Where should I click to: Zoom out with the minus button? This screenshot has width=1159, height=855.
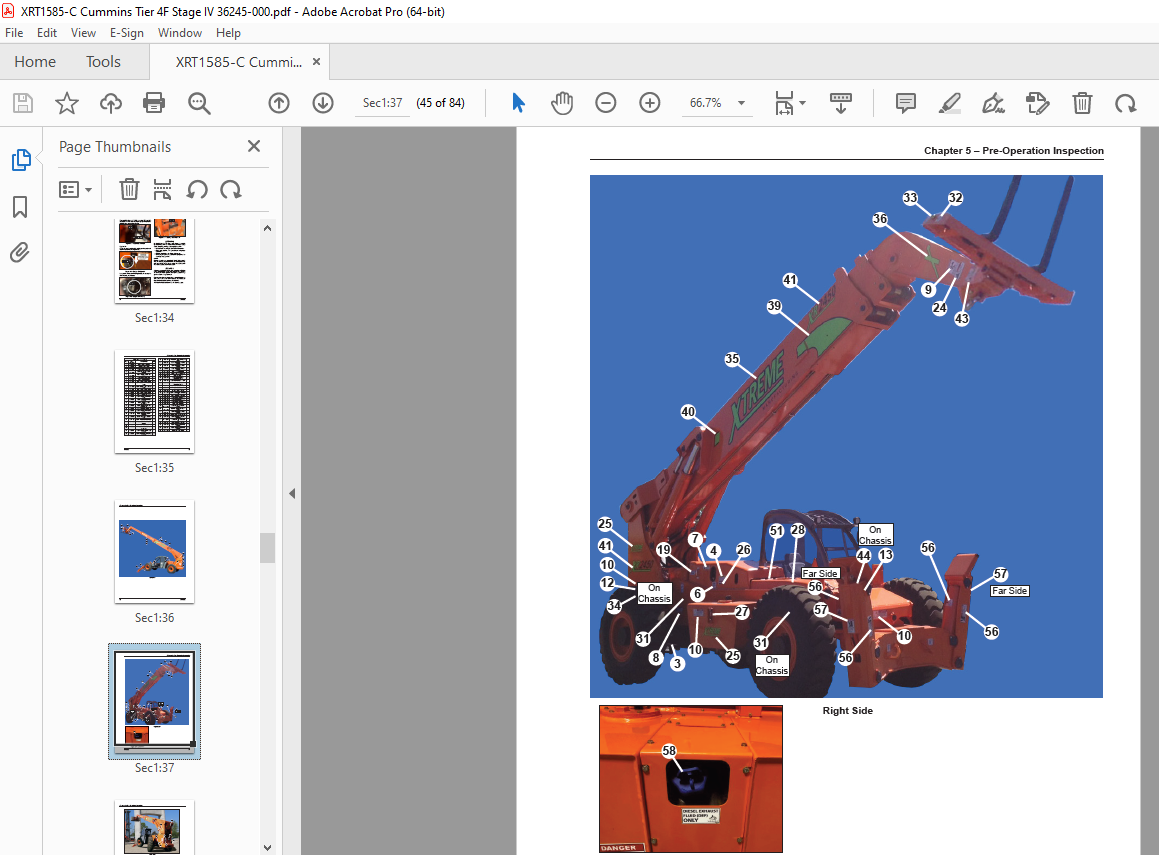(605, 103)
